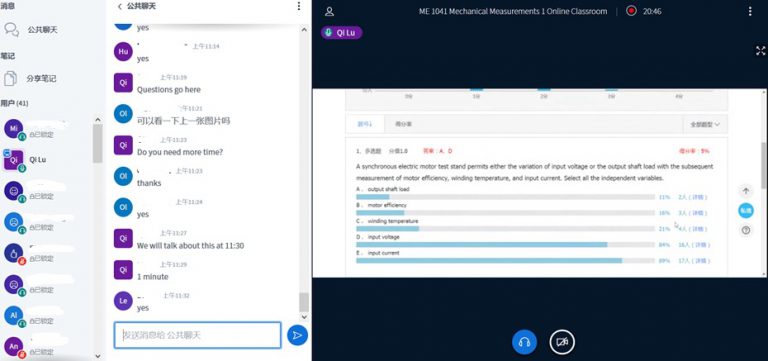Select the first tab in quiz results

point(365,124)
